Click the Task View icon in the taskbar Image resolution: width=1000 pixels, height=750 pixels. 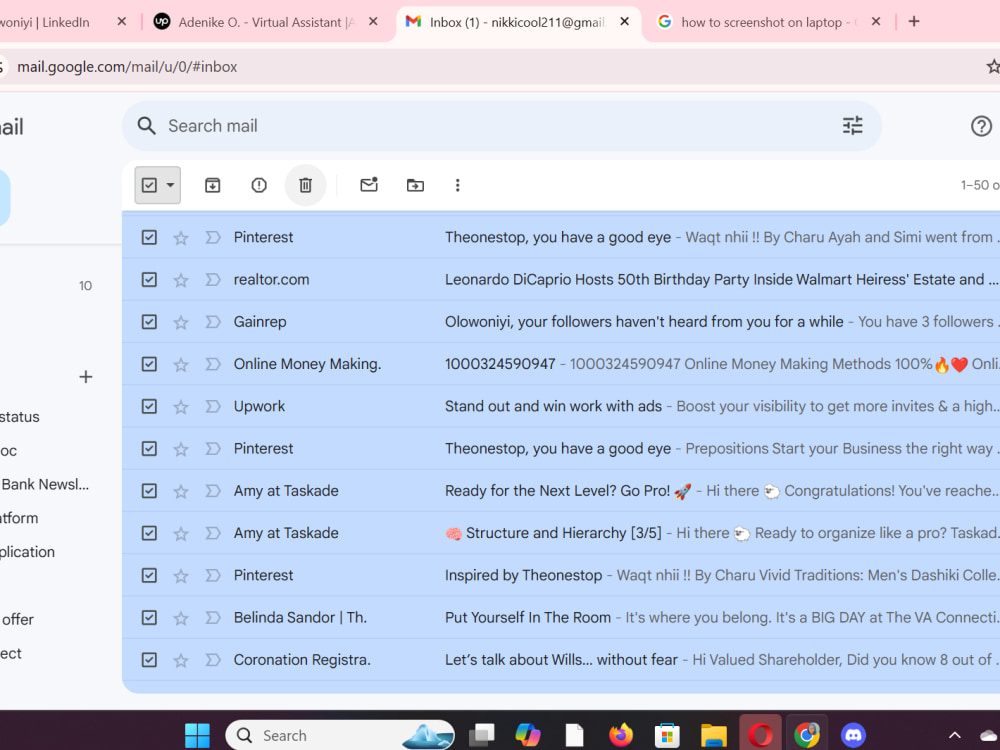[x=482, y=735]
